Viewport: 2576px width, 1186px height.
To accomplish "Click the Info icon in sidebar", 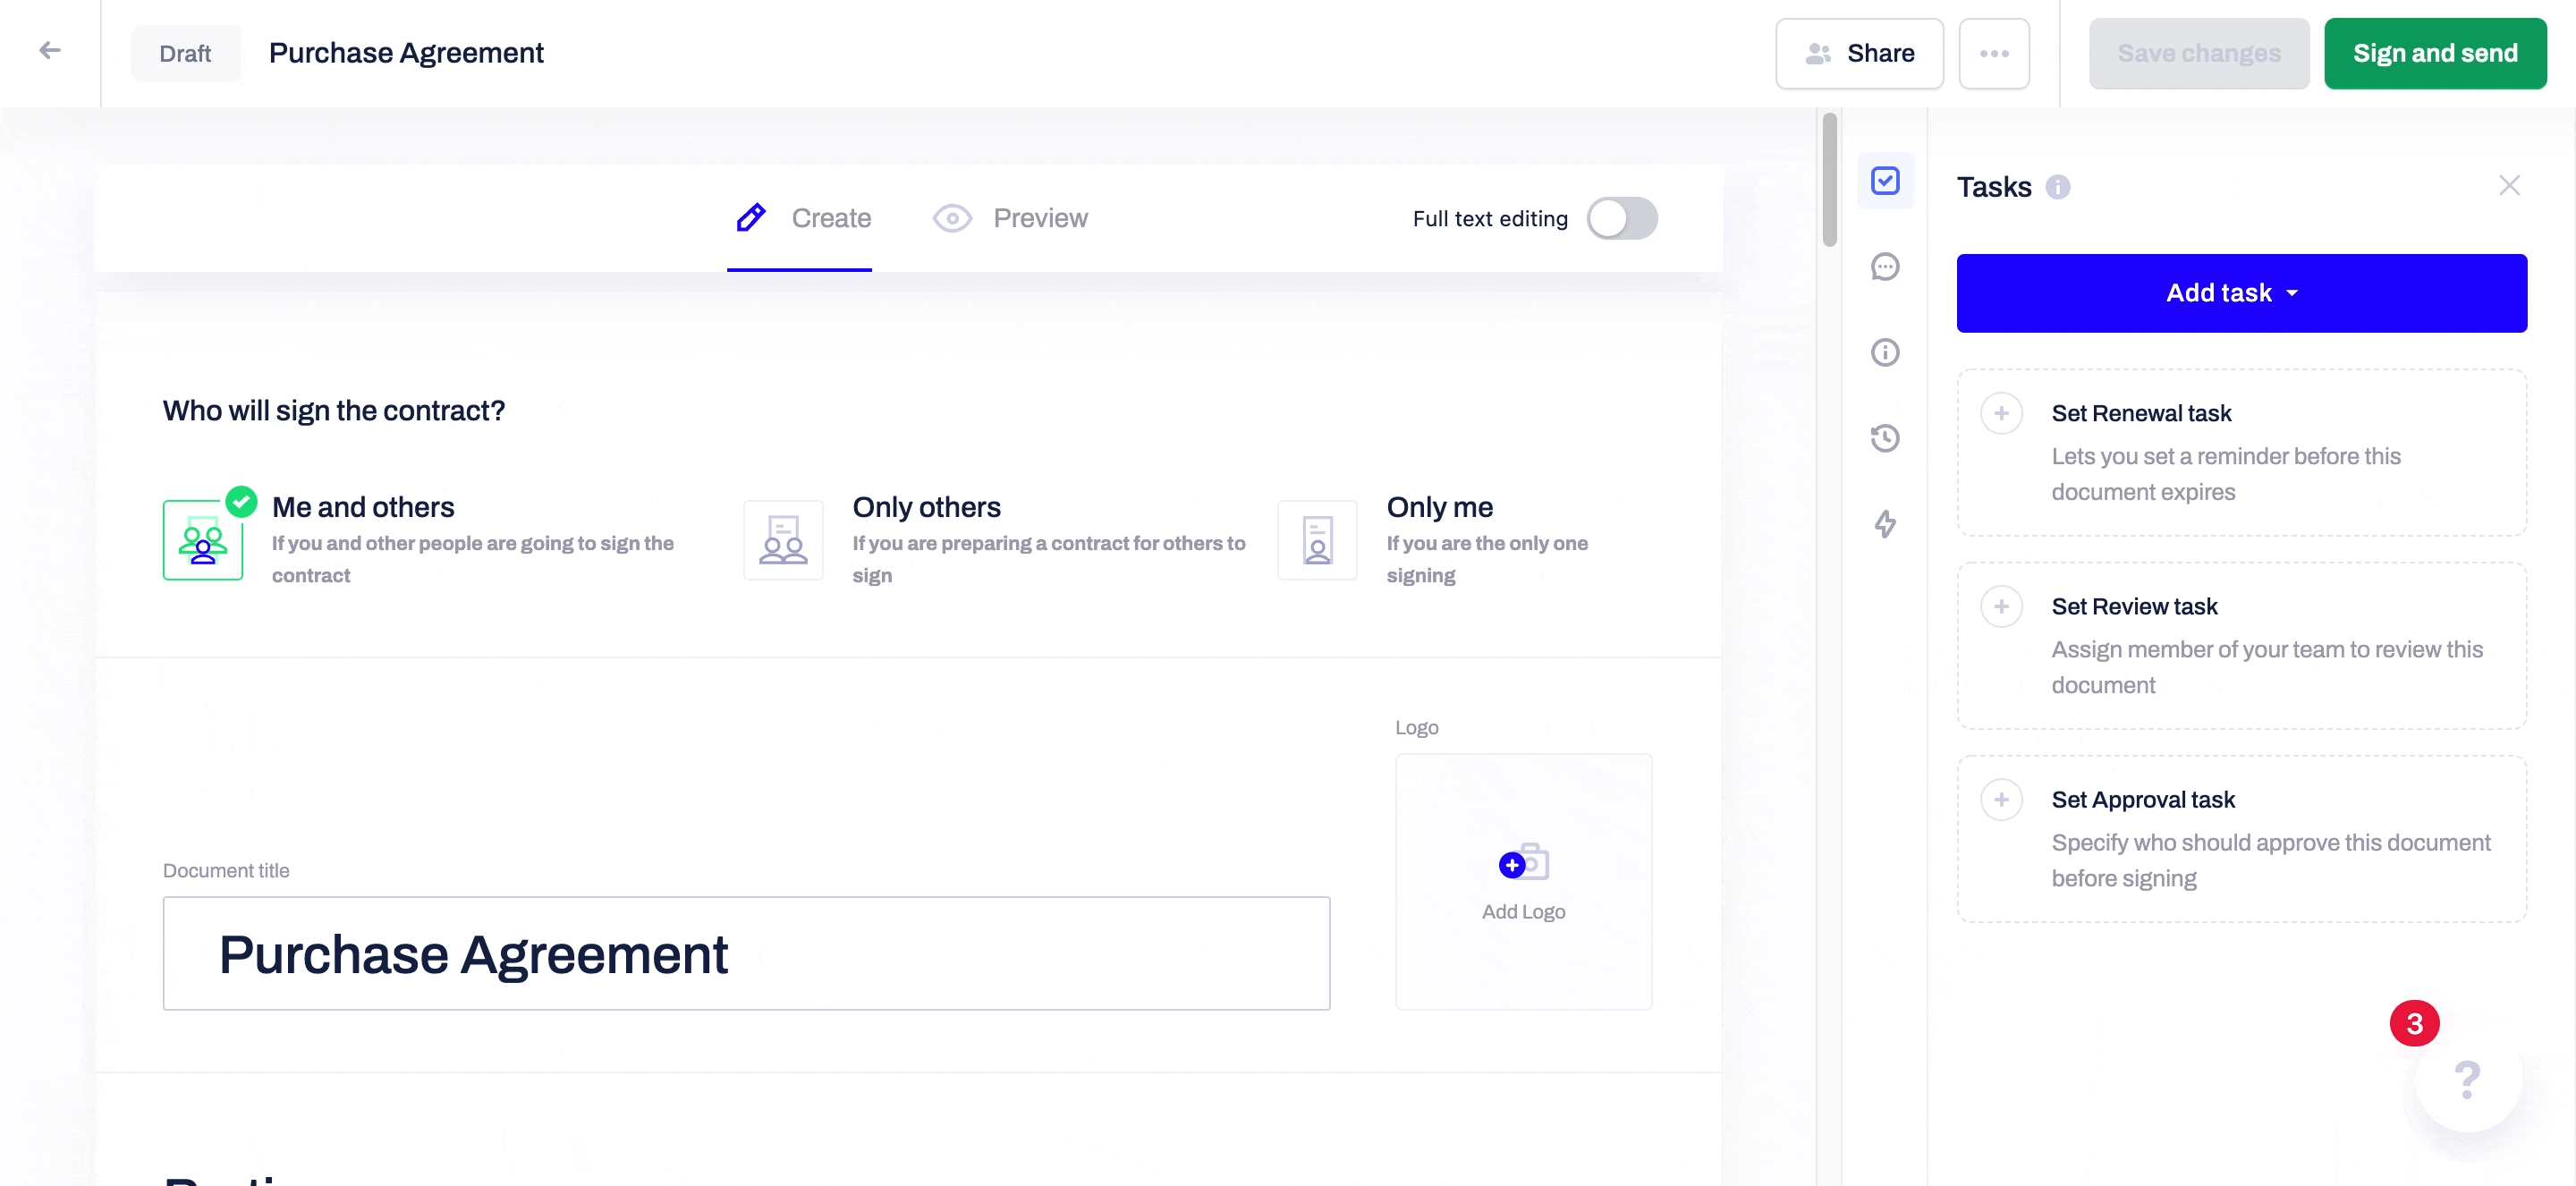I will click(1886, 350).
